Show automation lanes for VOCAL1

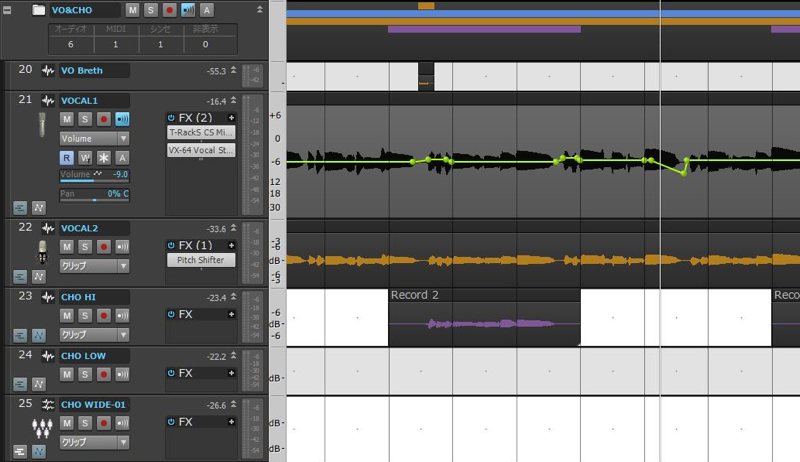(x=39, y=208)
